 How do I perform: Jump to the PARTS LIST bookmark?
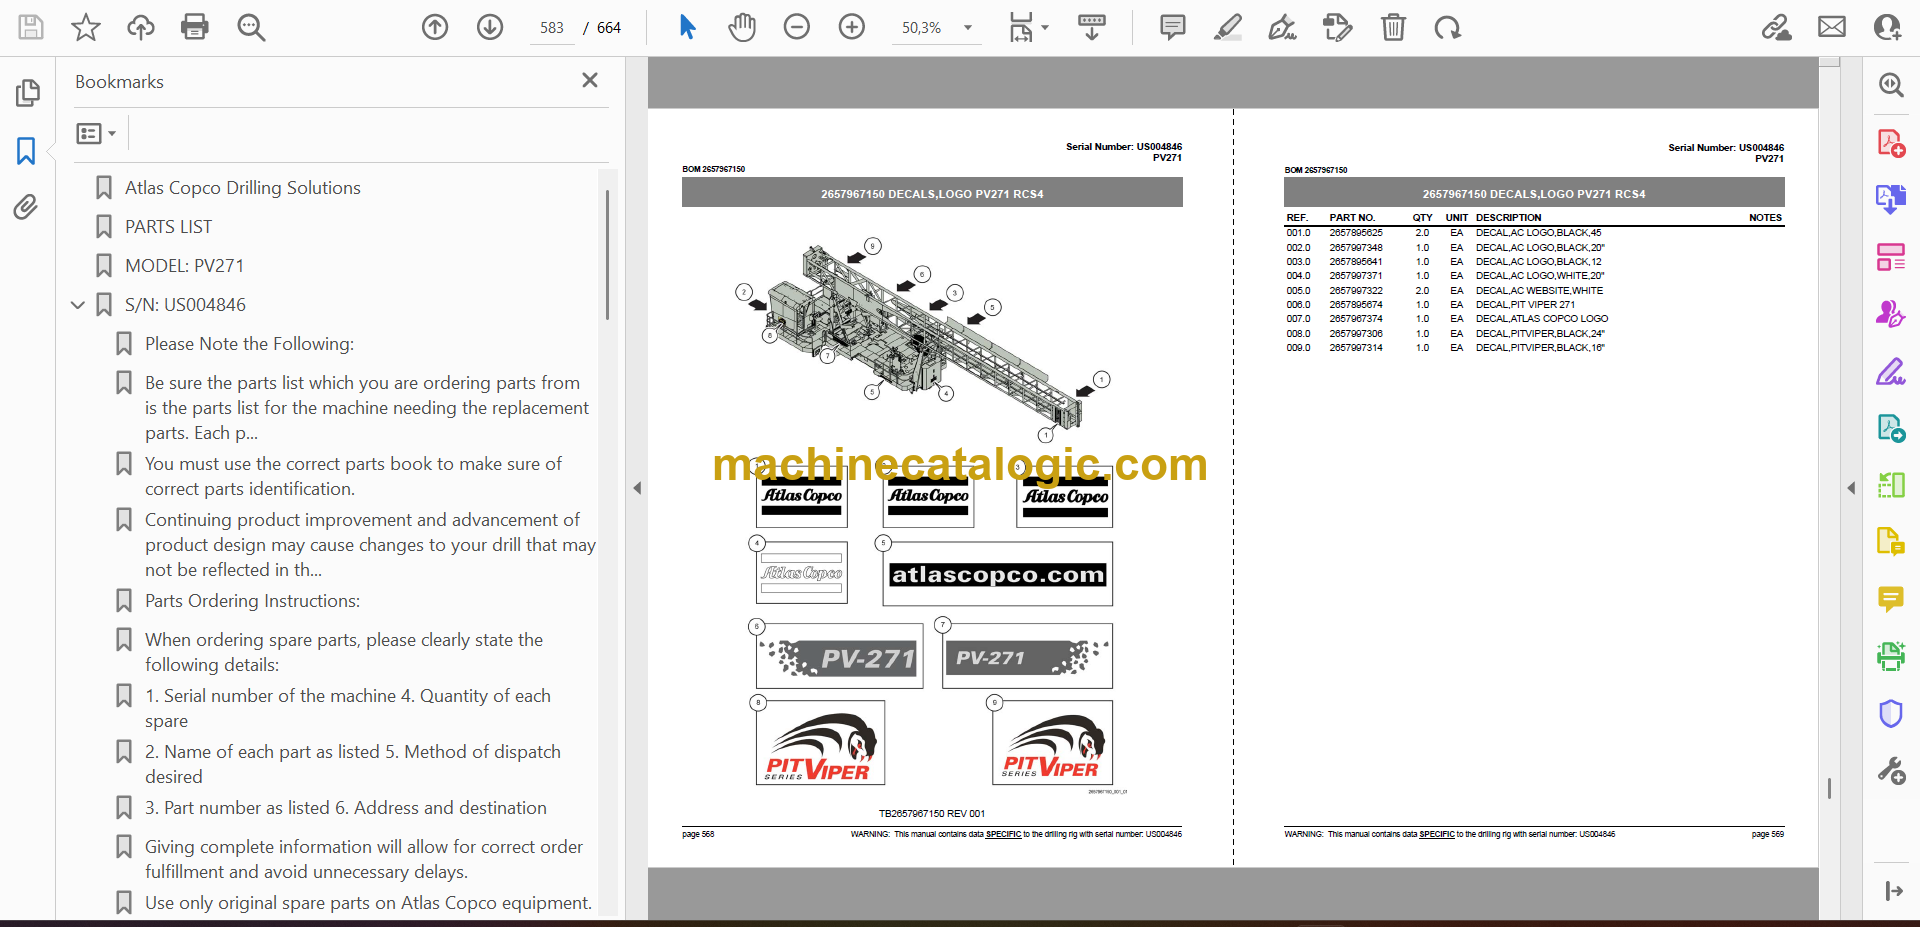coord(168,227)
